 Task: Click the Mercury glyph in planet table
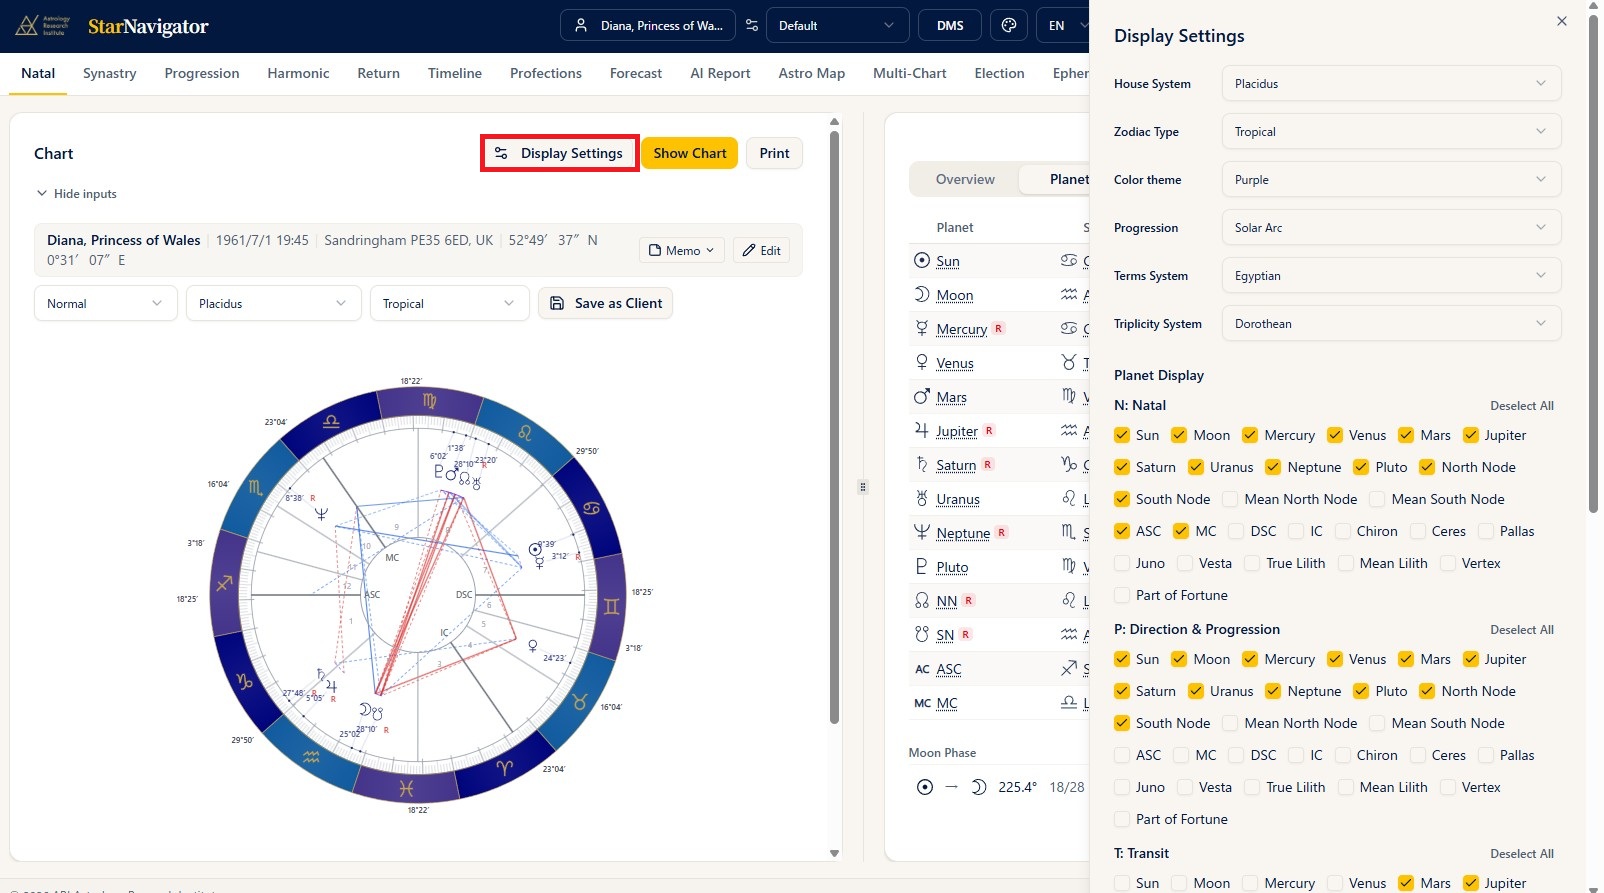pyautogui.click(x=922, y=329)
